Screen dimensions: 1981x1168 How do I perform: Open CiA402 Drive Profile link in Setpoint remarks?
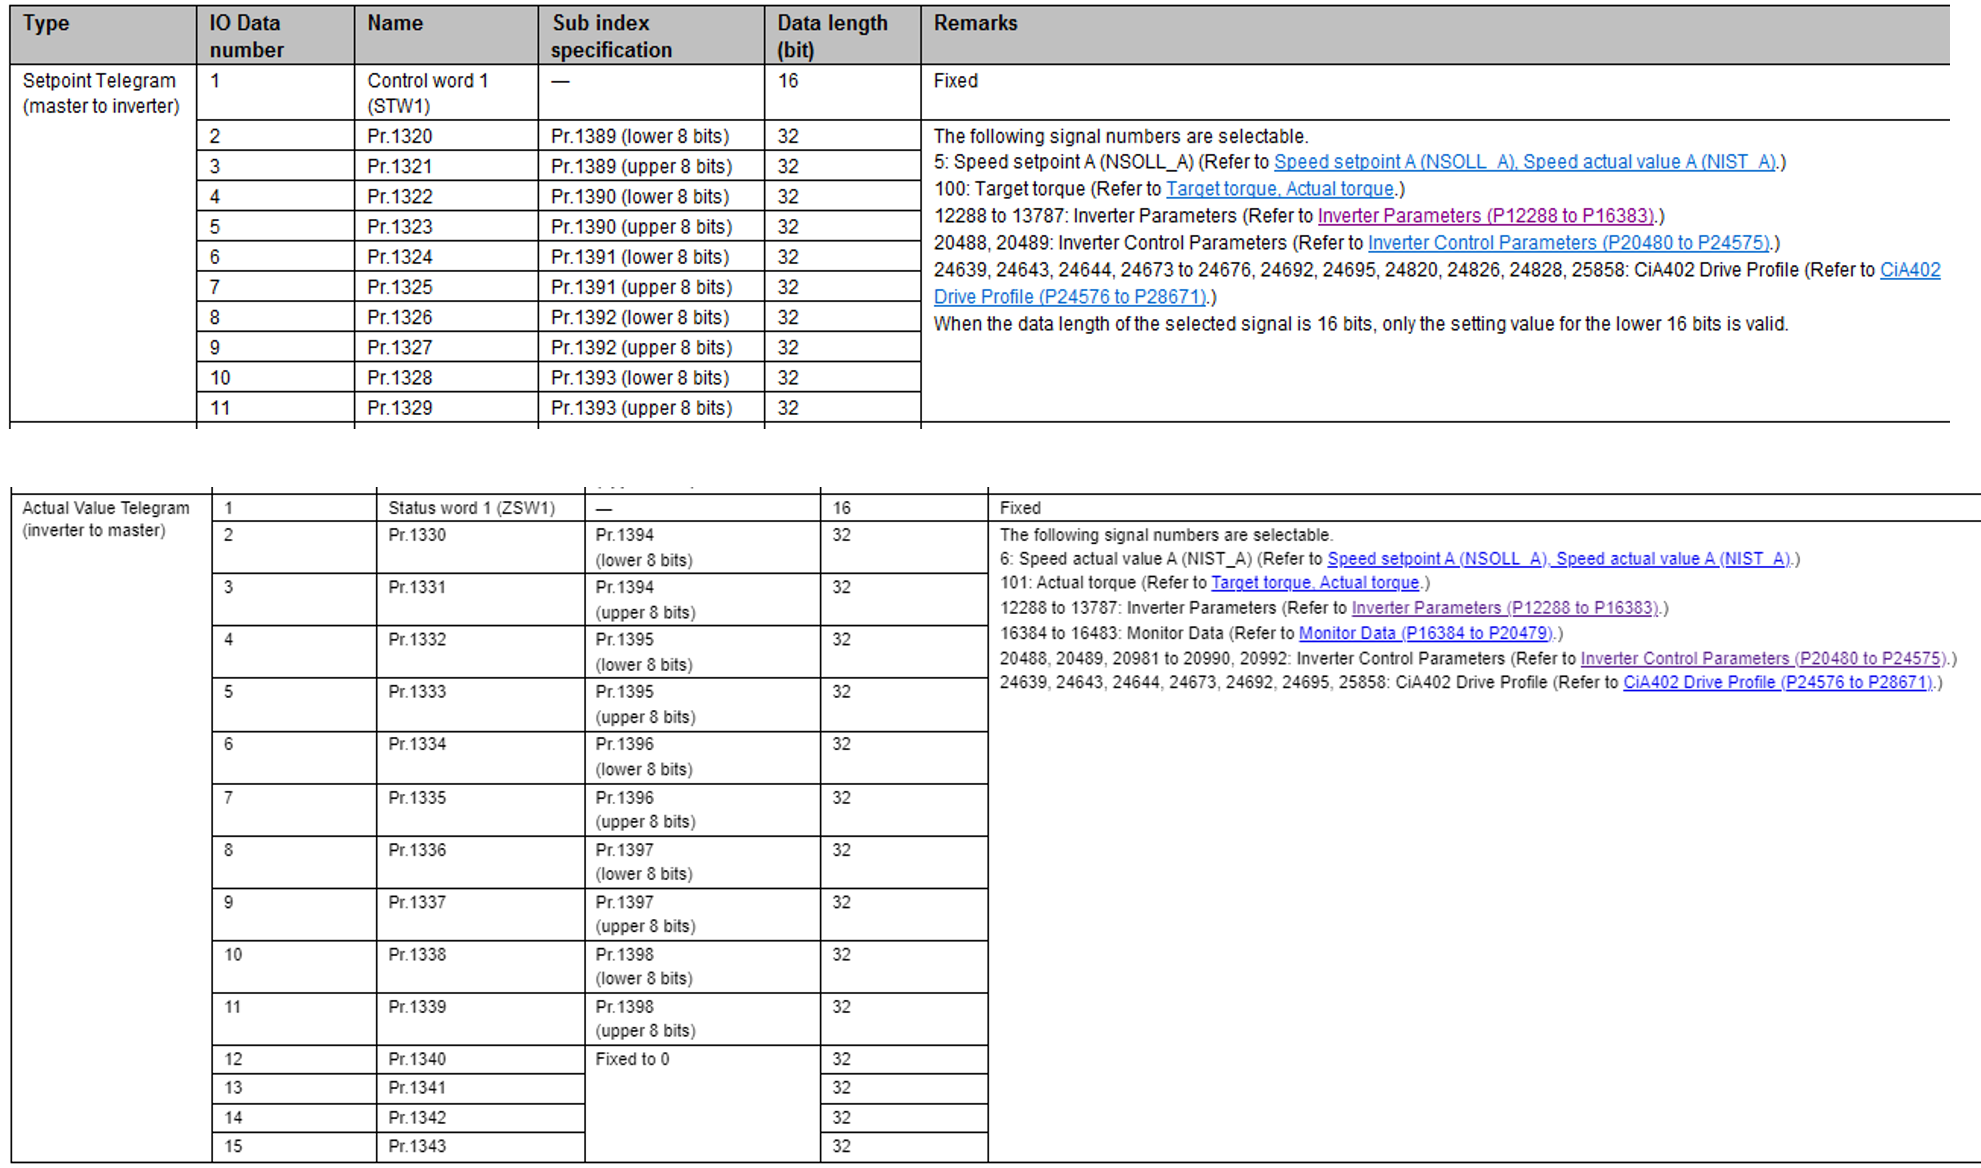pos(1437,284)
